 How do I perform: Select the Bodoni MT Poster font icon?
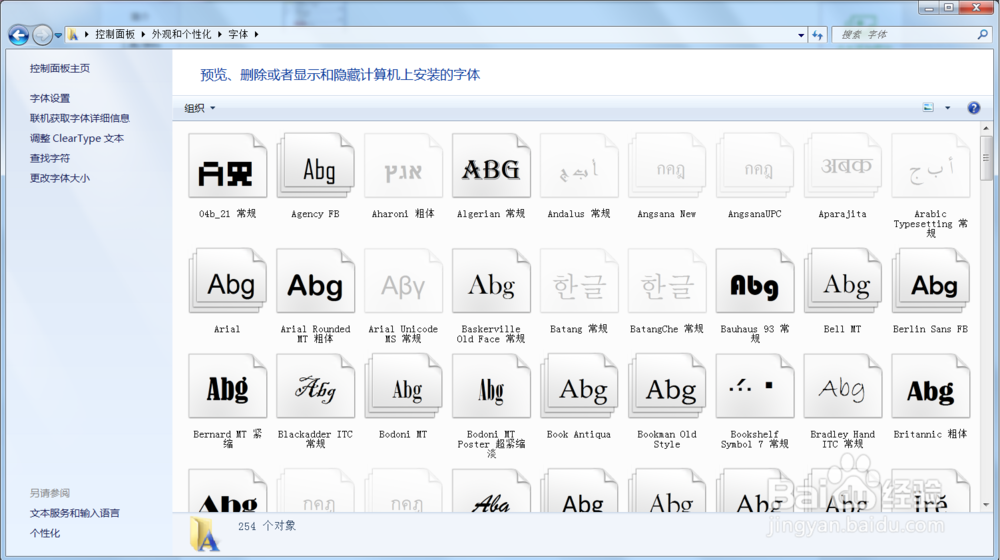pos(491,387)
